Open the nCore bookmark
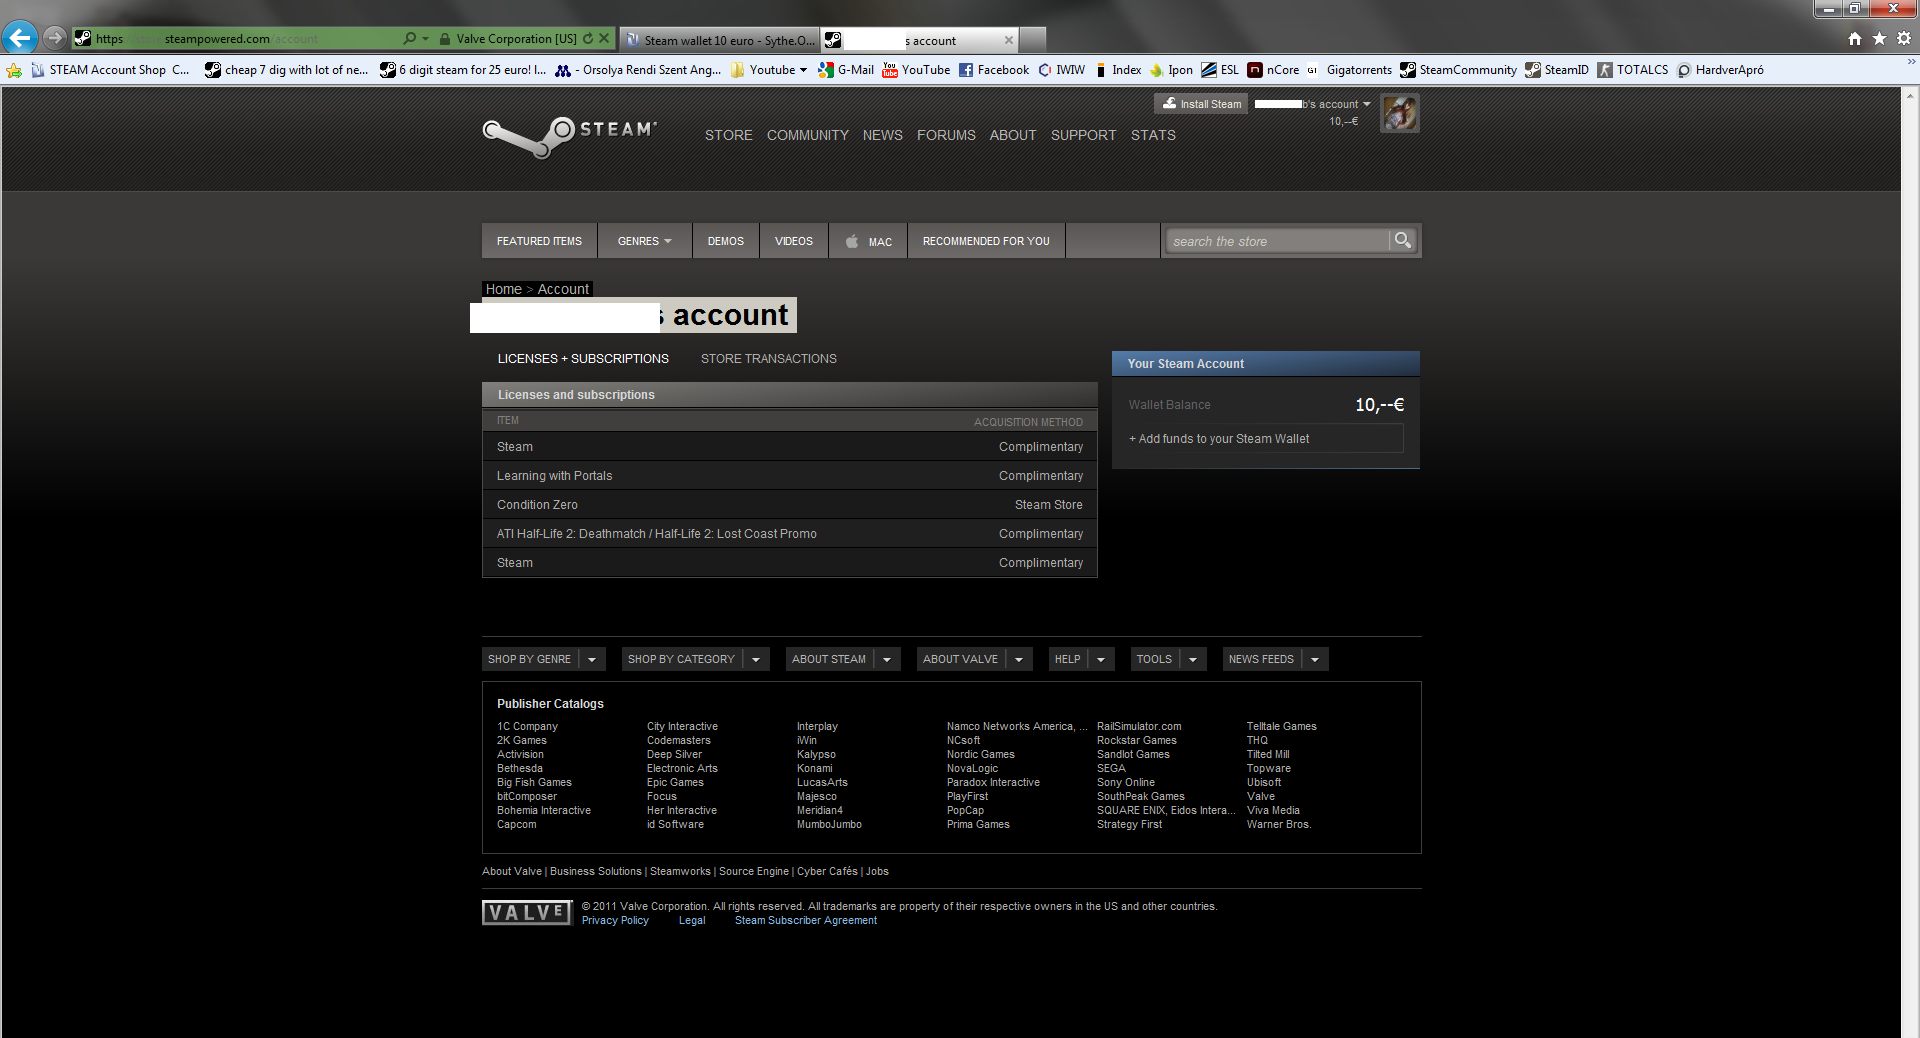The height and width of the screenshot is (1038, 1920). point(1273,70)
